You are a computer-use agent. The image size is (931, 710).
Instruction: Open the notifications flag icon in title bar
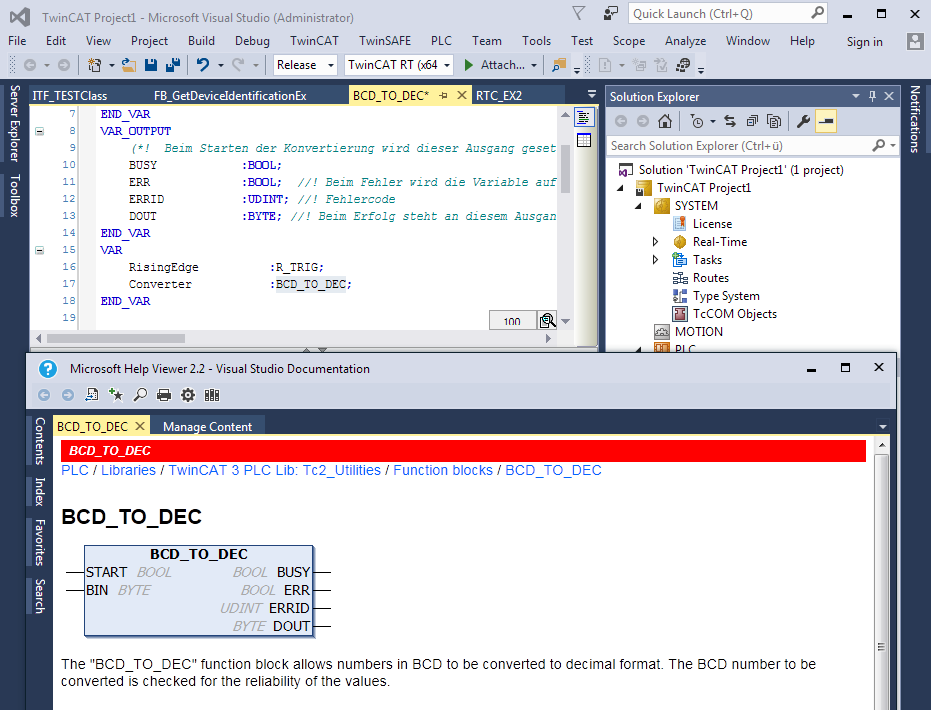(x=578, y=13)
